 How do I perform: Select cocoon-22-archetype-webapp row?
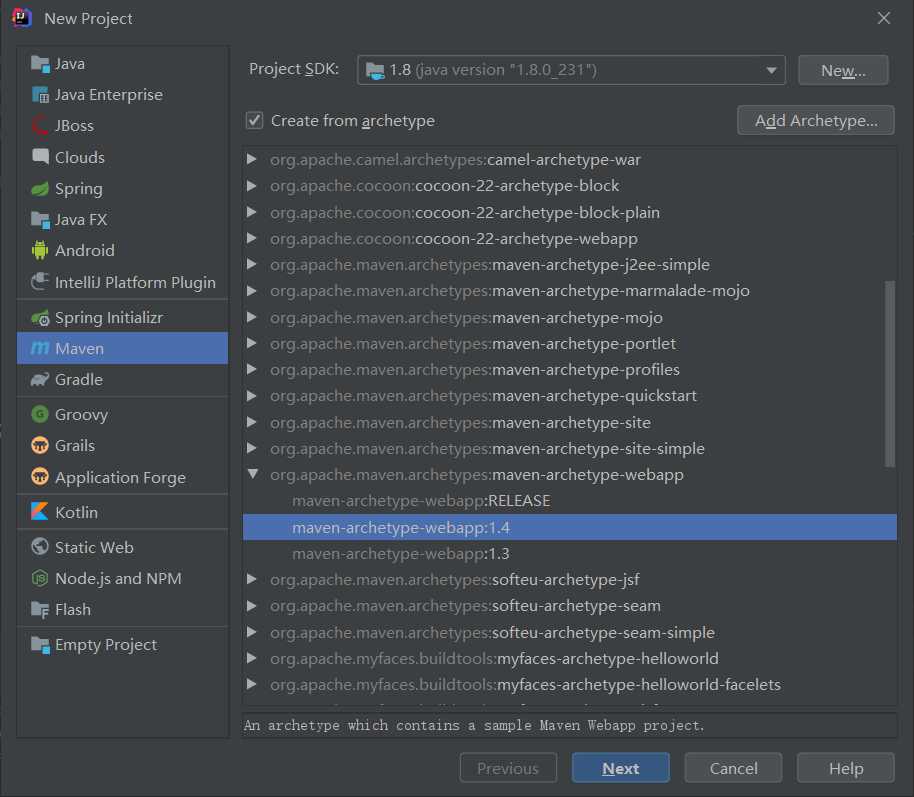coord(570,238)
